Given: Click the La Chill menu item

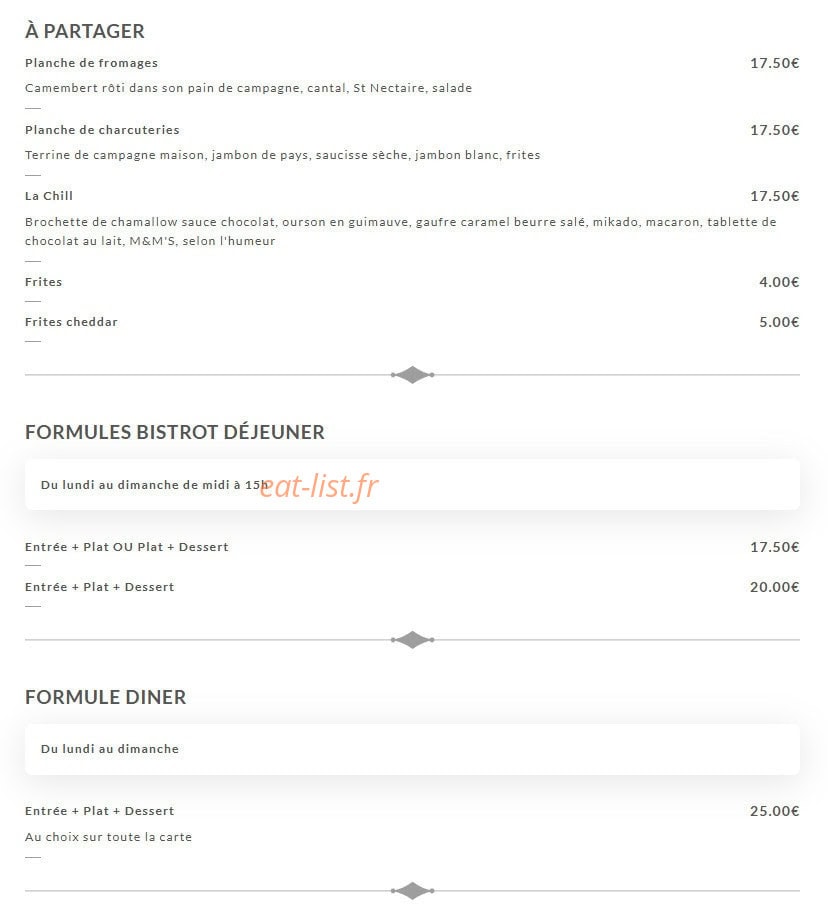Looking at the screenshot, I should [49, 196].
